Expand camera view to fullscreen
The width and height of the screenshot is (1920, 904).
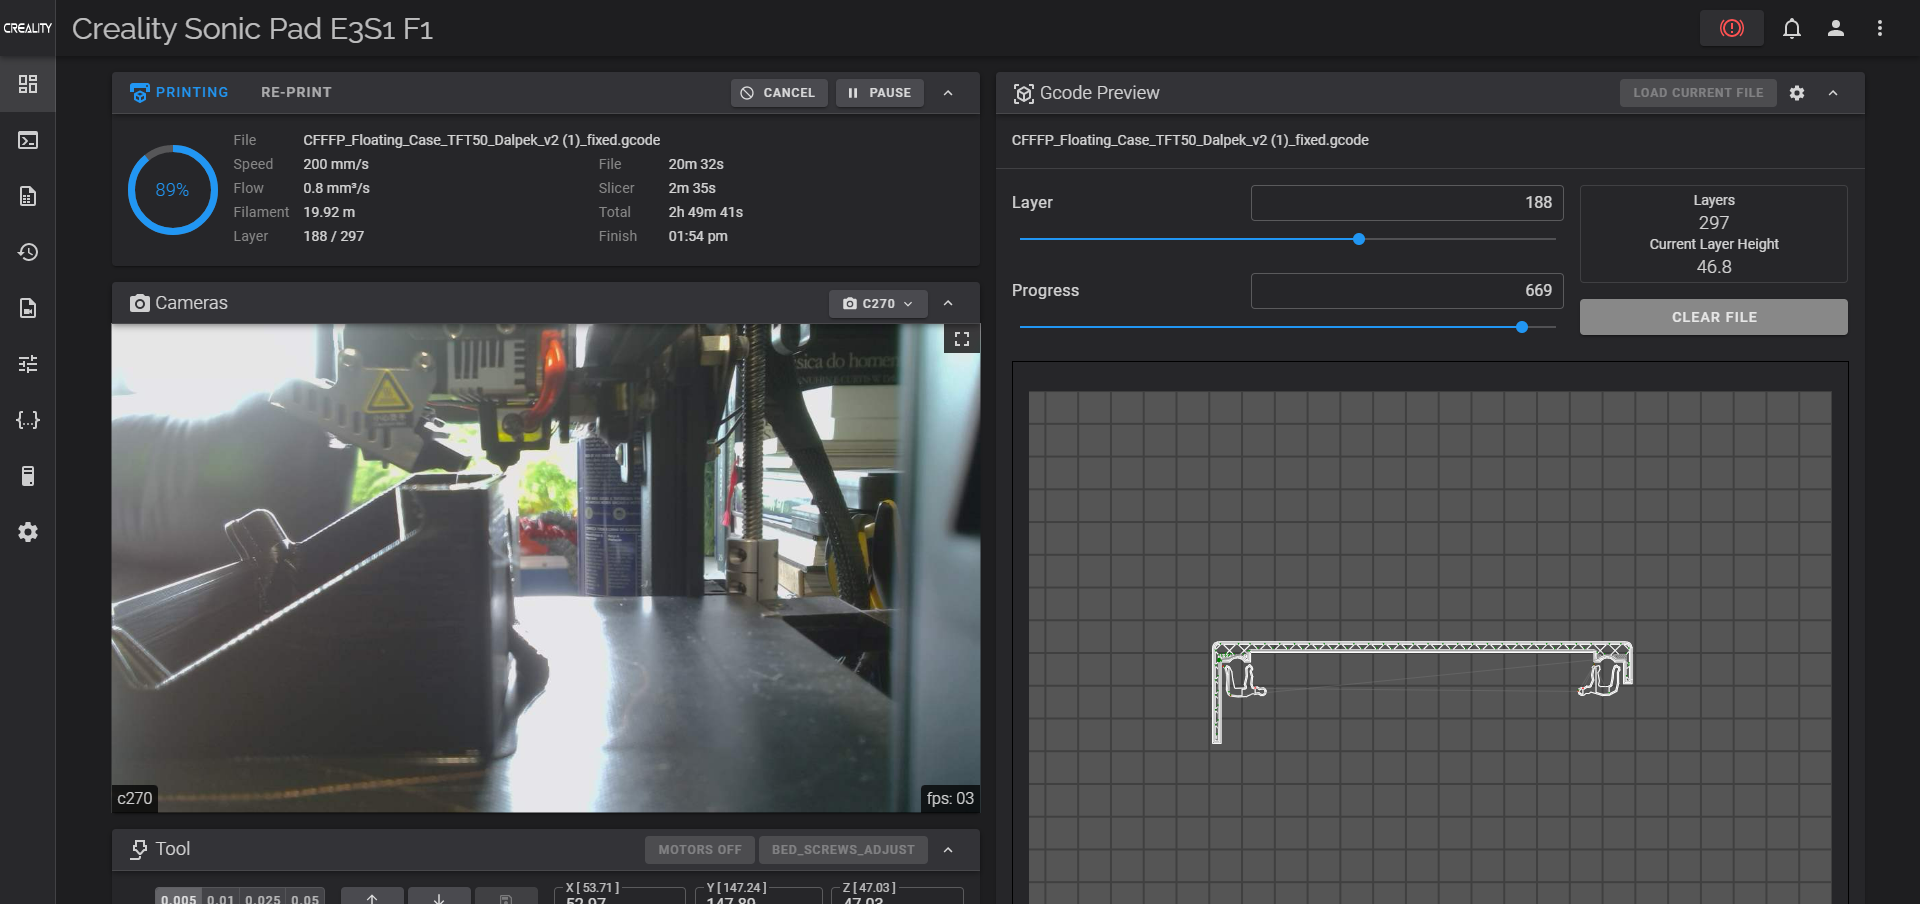point(962,339)
